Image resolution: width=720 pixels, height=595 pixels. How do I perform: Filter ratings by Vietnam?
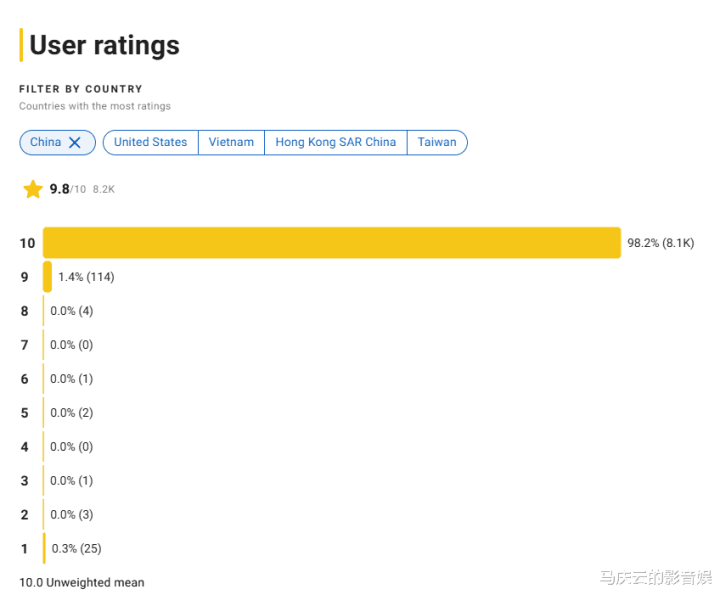coord(231,142)
